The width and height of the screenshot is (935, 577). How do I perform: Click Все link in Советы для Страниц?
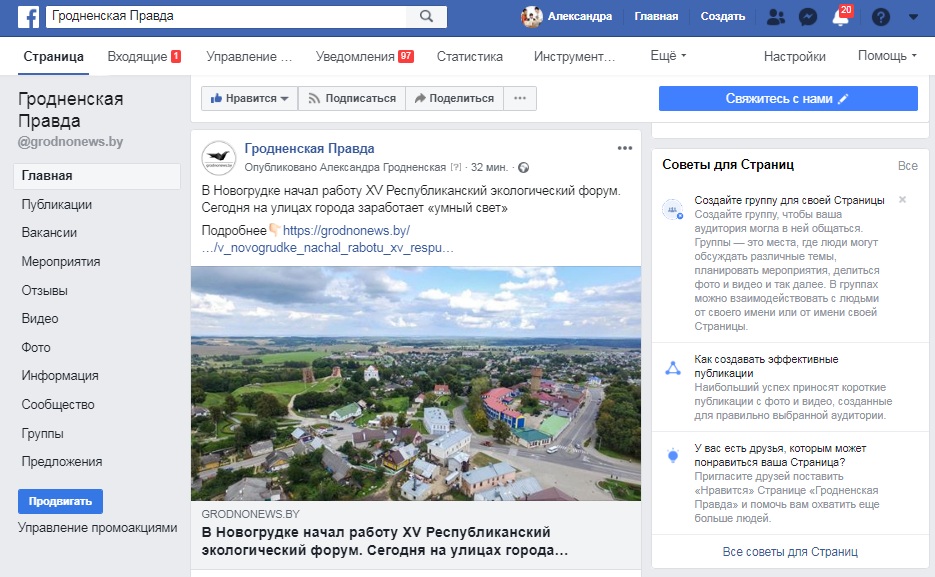coord(908,166)
